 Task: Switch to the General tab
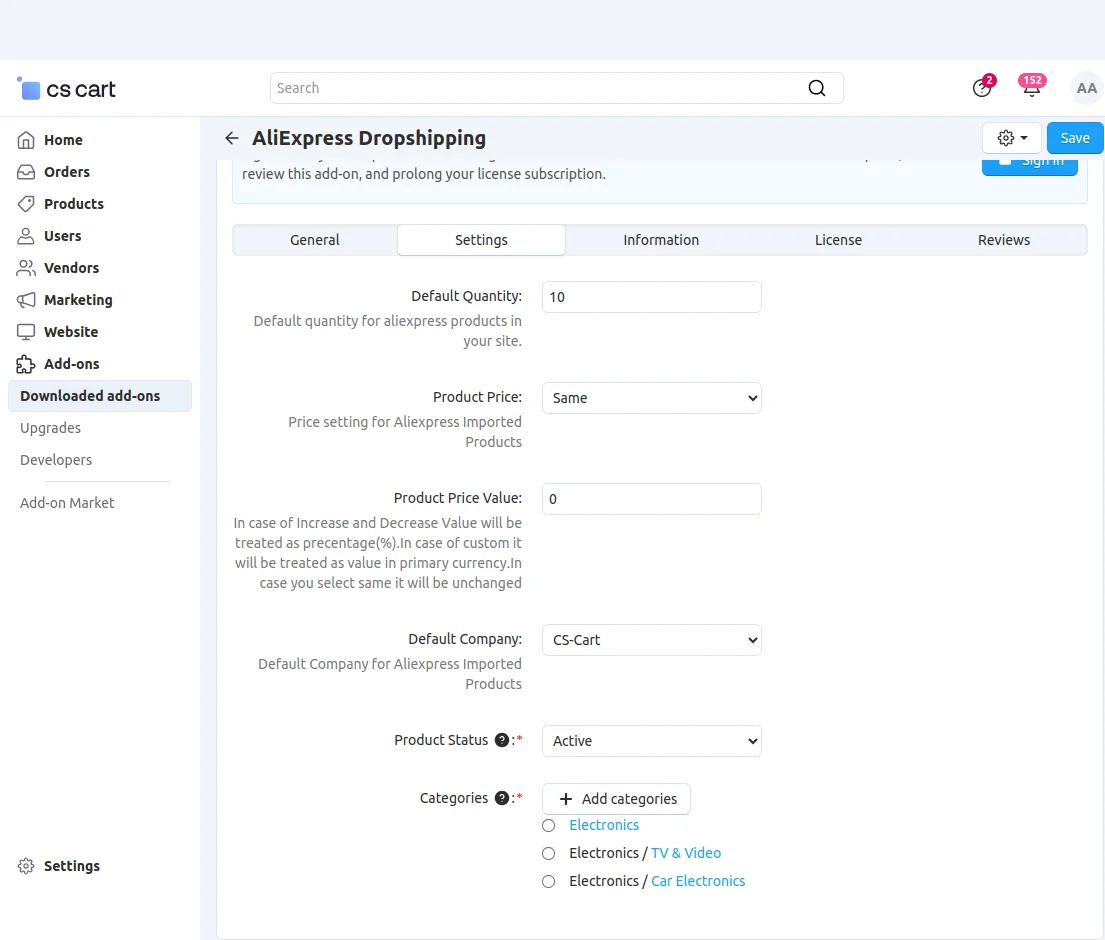[315, 240]
